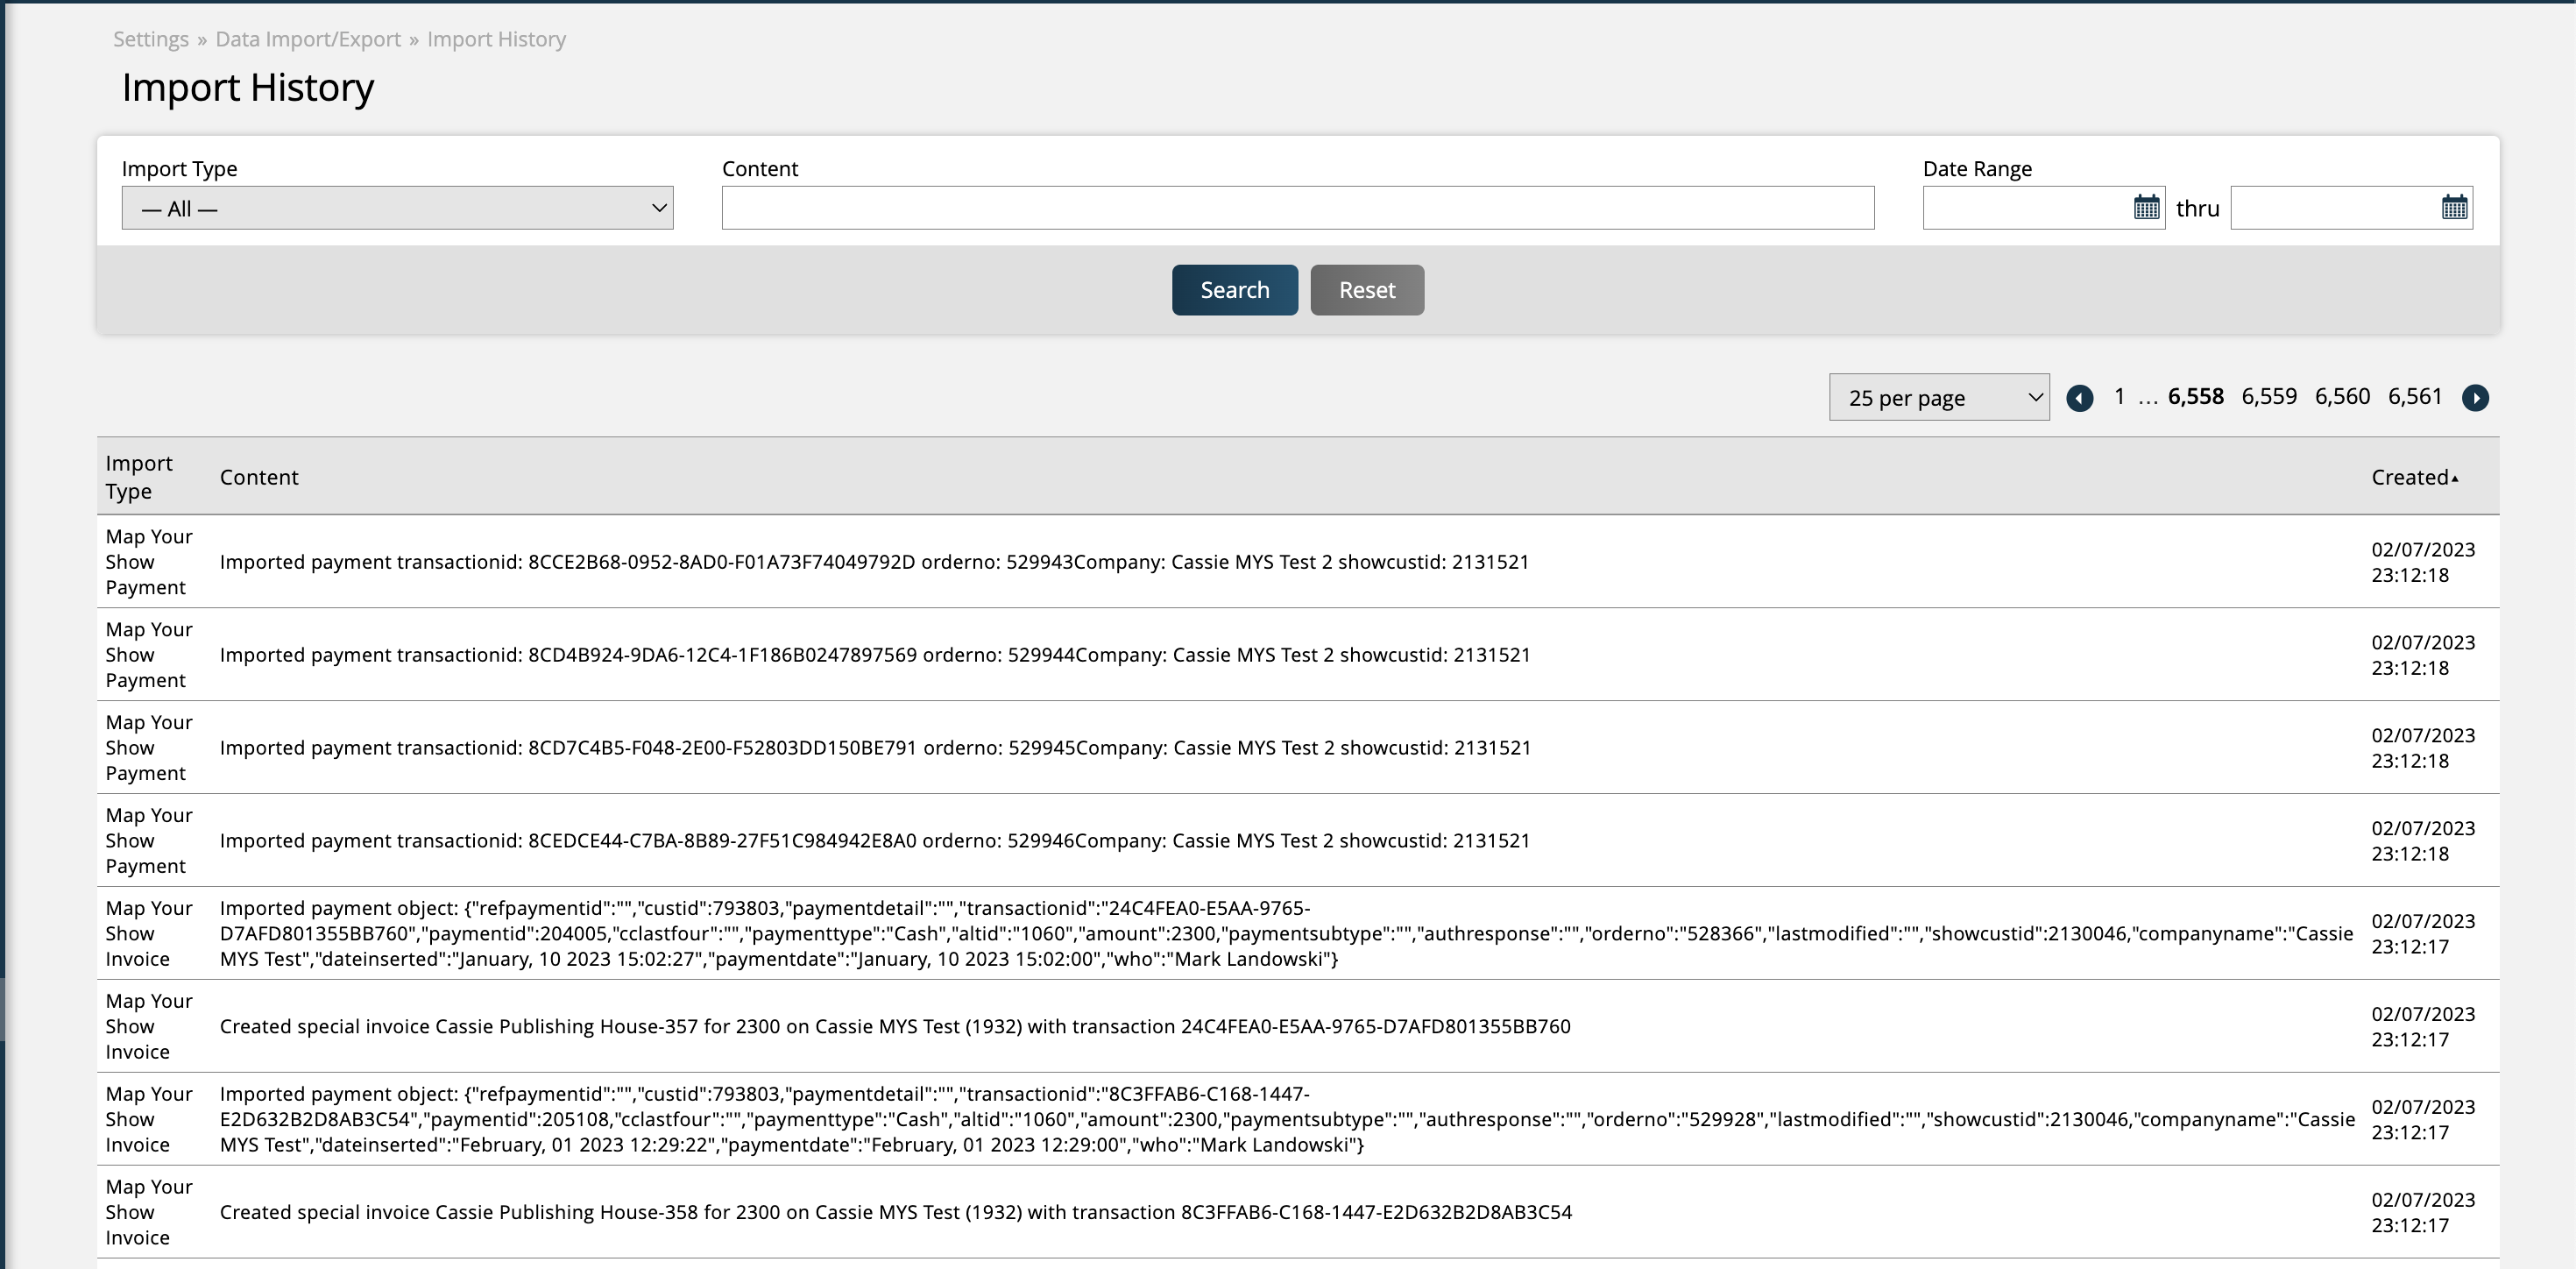The width and height of the screenshot is (2576, 1269).
Task: Click the Search button
Action: tap(1234, 290)
